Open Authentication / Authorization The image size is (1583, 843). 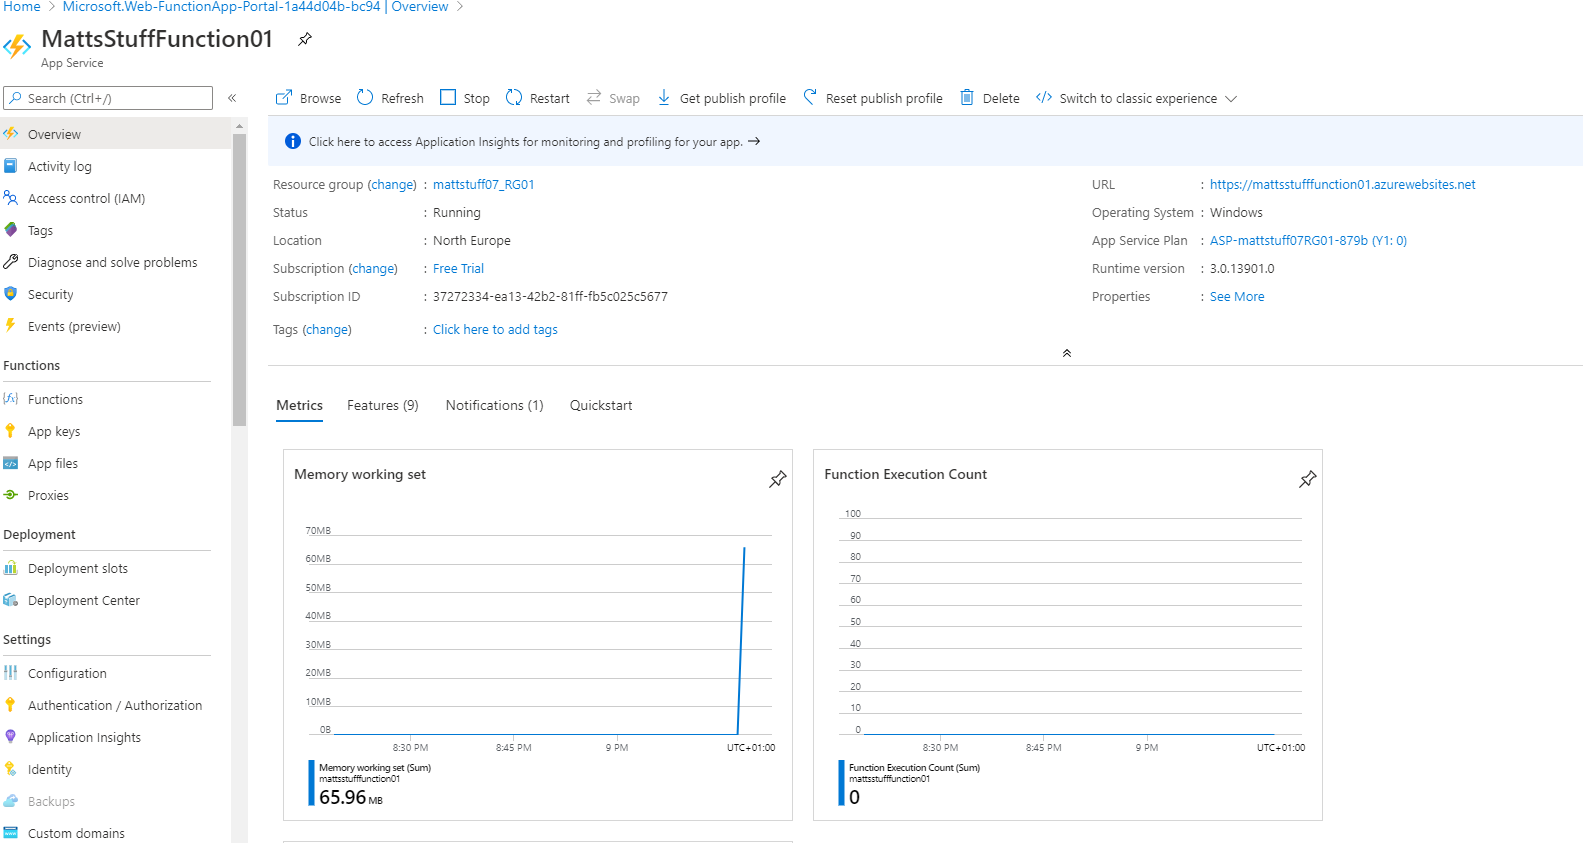pyautogui.click(x=115, y=705)
